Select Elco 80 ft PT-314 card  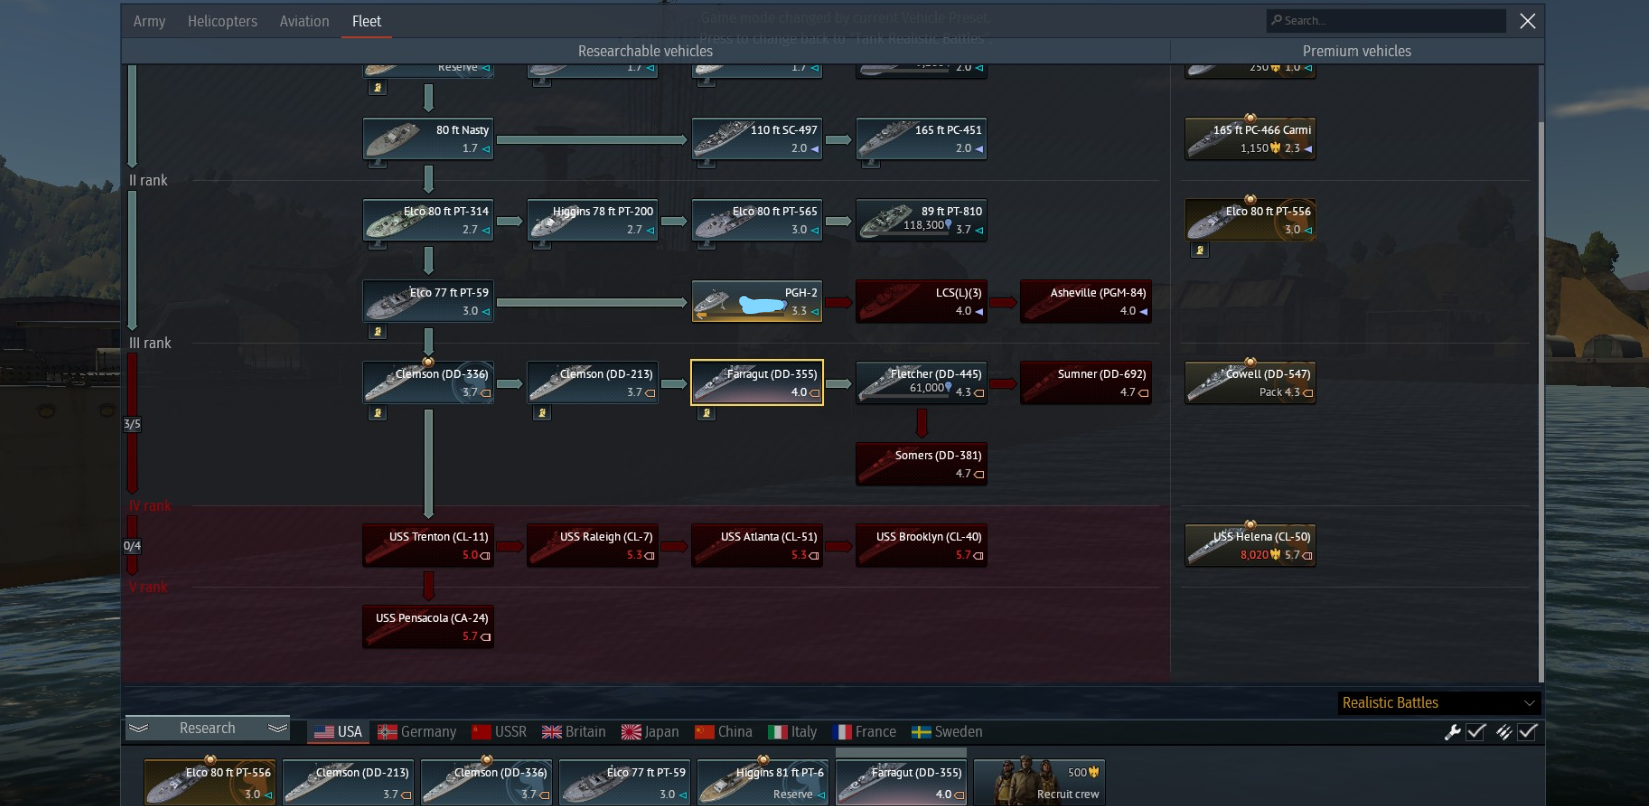click(428, 220)
